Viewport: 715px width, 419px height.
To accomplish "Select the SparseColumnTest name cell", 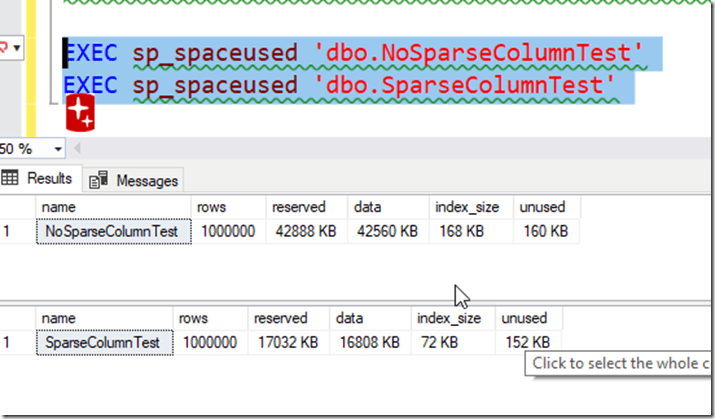I will point(104,342).
